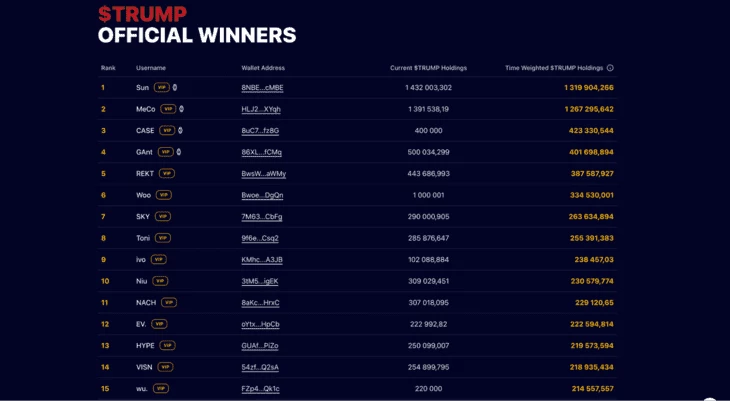Click the VIP badge beside HYPE
This screenshot has height=401, width=730.
[167, 346]
